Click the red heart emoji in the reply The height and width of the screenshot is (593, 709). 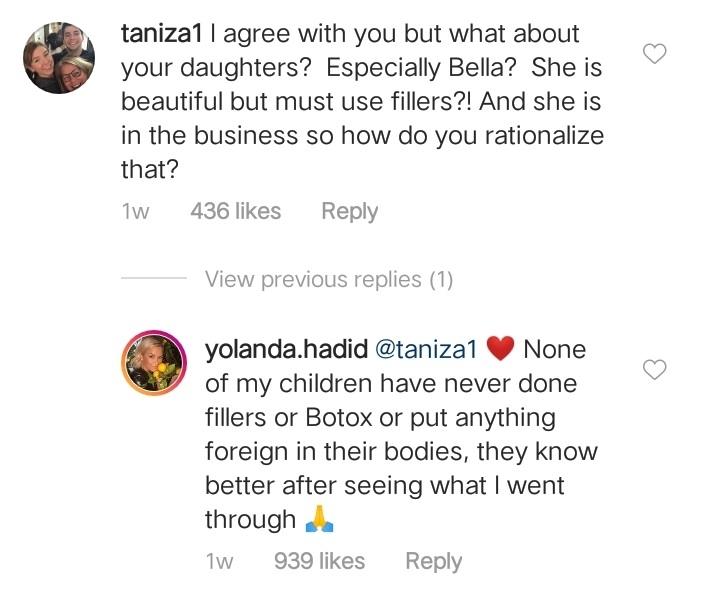(x=501, y=349)
